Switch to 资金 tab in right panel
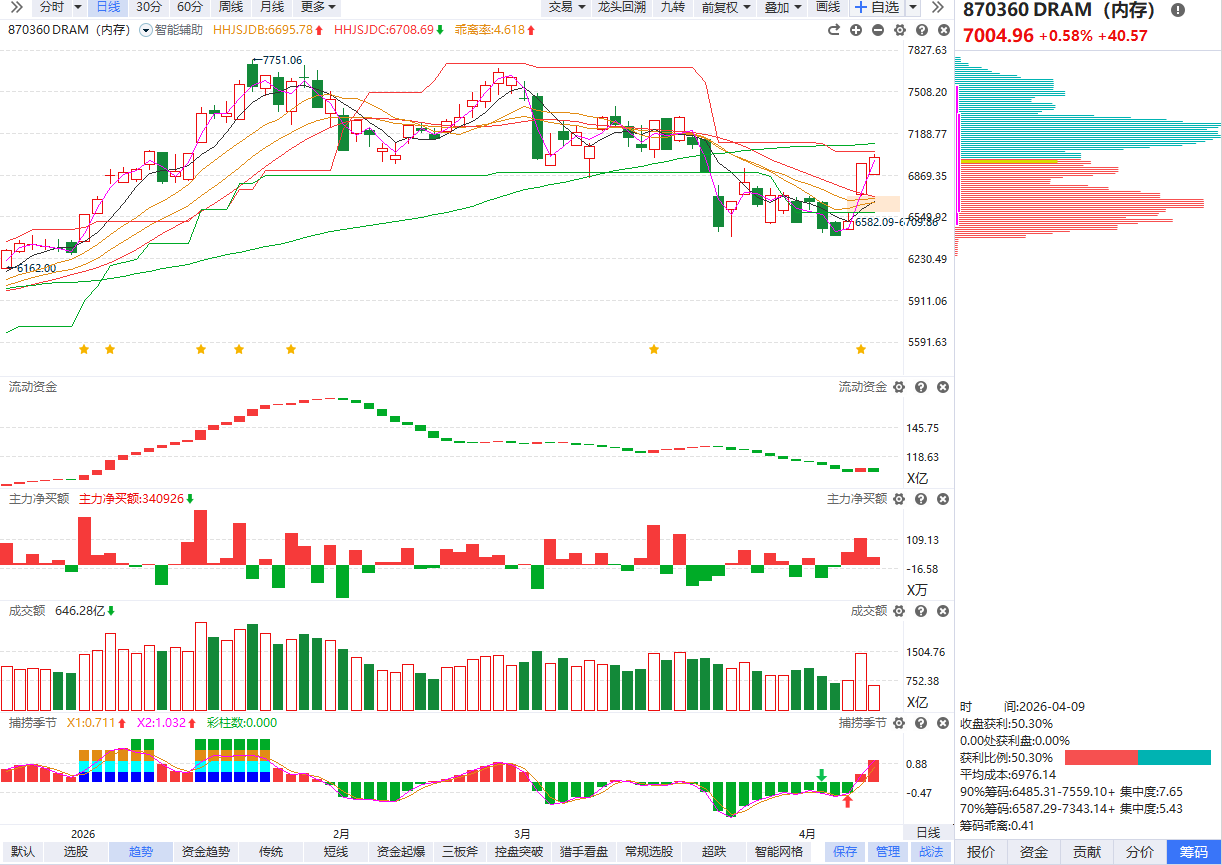The width and height of the screenshot is (1222, 865). coord(1034,852)
